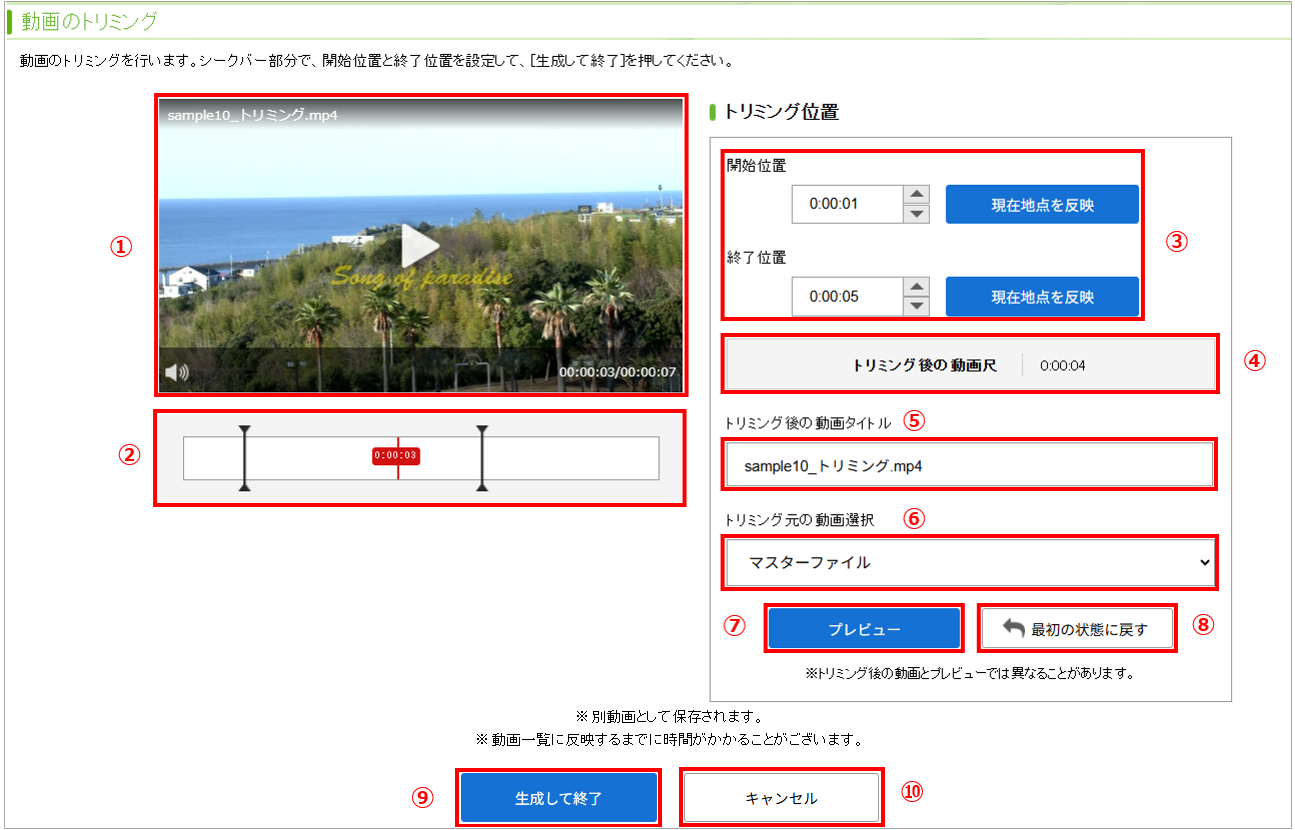Select the right trim end marker on seekbar

482,458
